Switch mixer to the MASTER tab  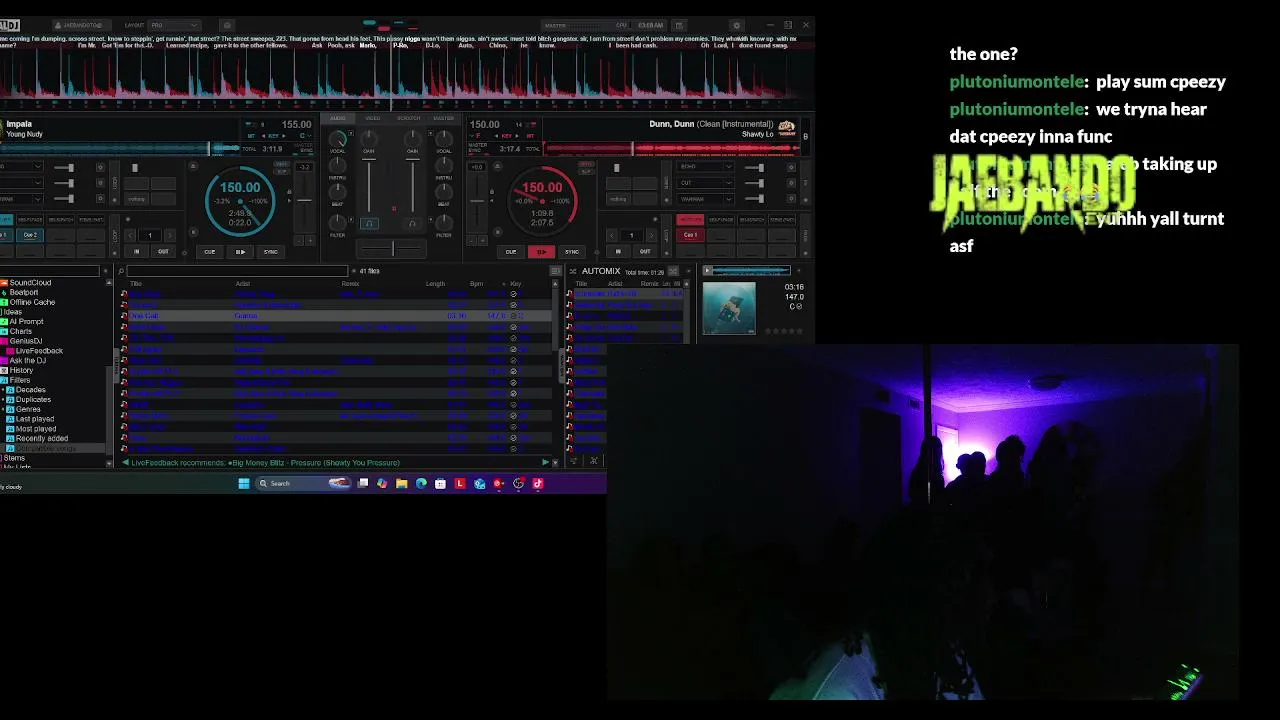[443, 118]
